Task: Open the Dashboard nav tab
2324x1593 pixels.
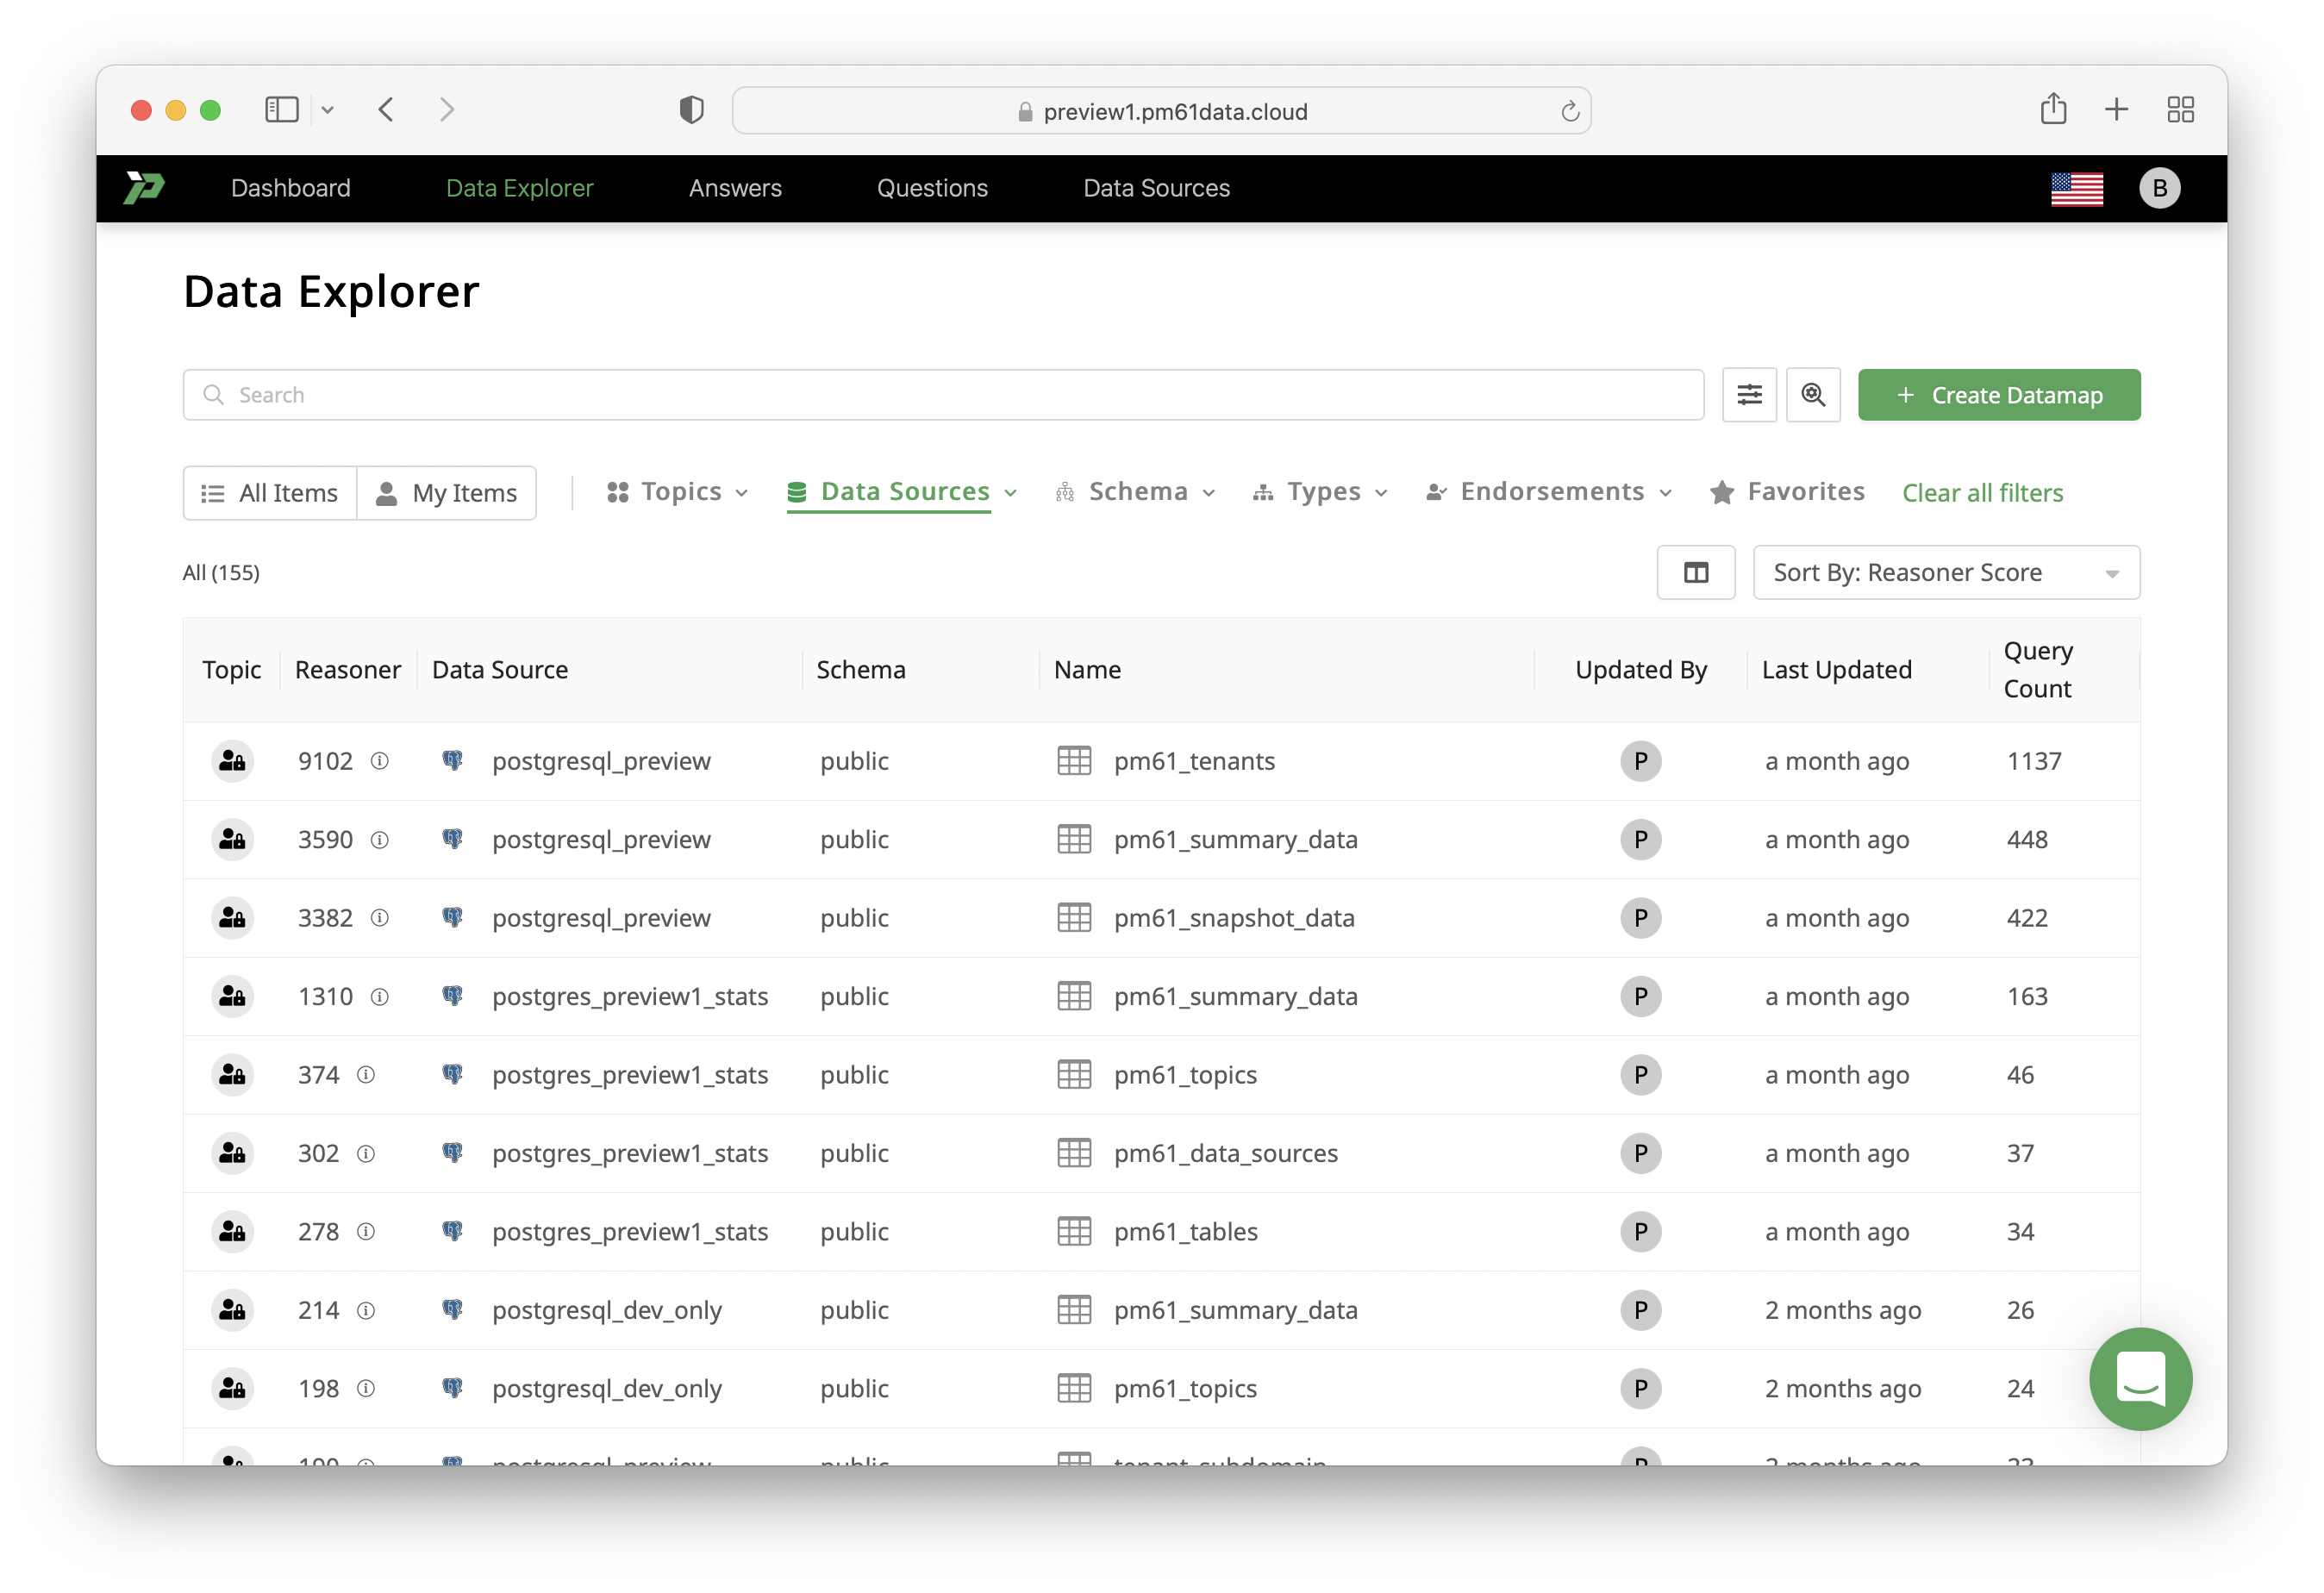Action: coord(290,188)
